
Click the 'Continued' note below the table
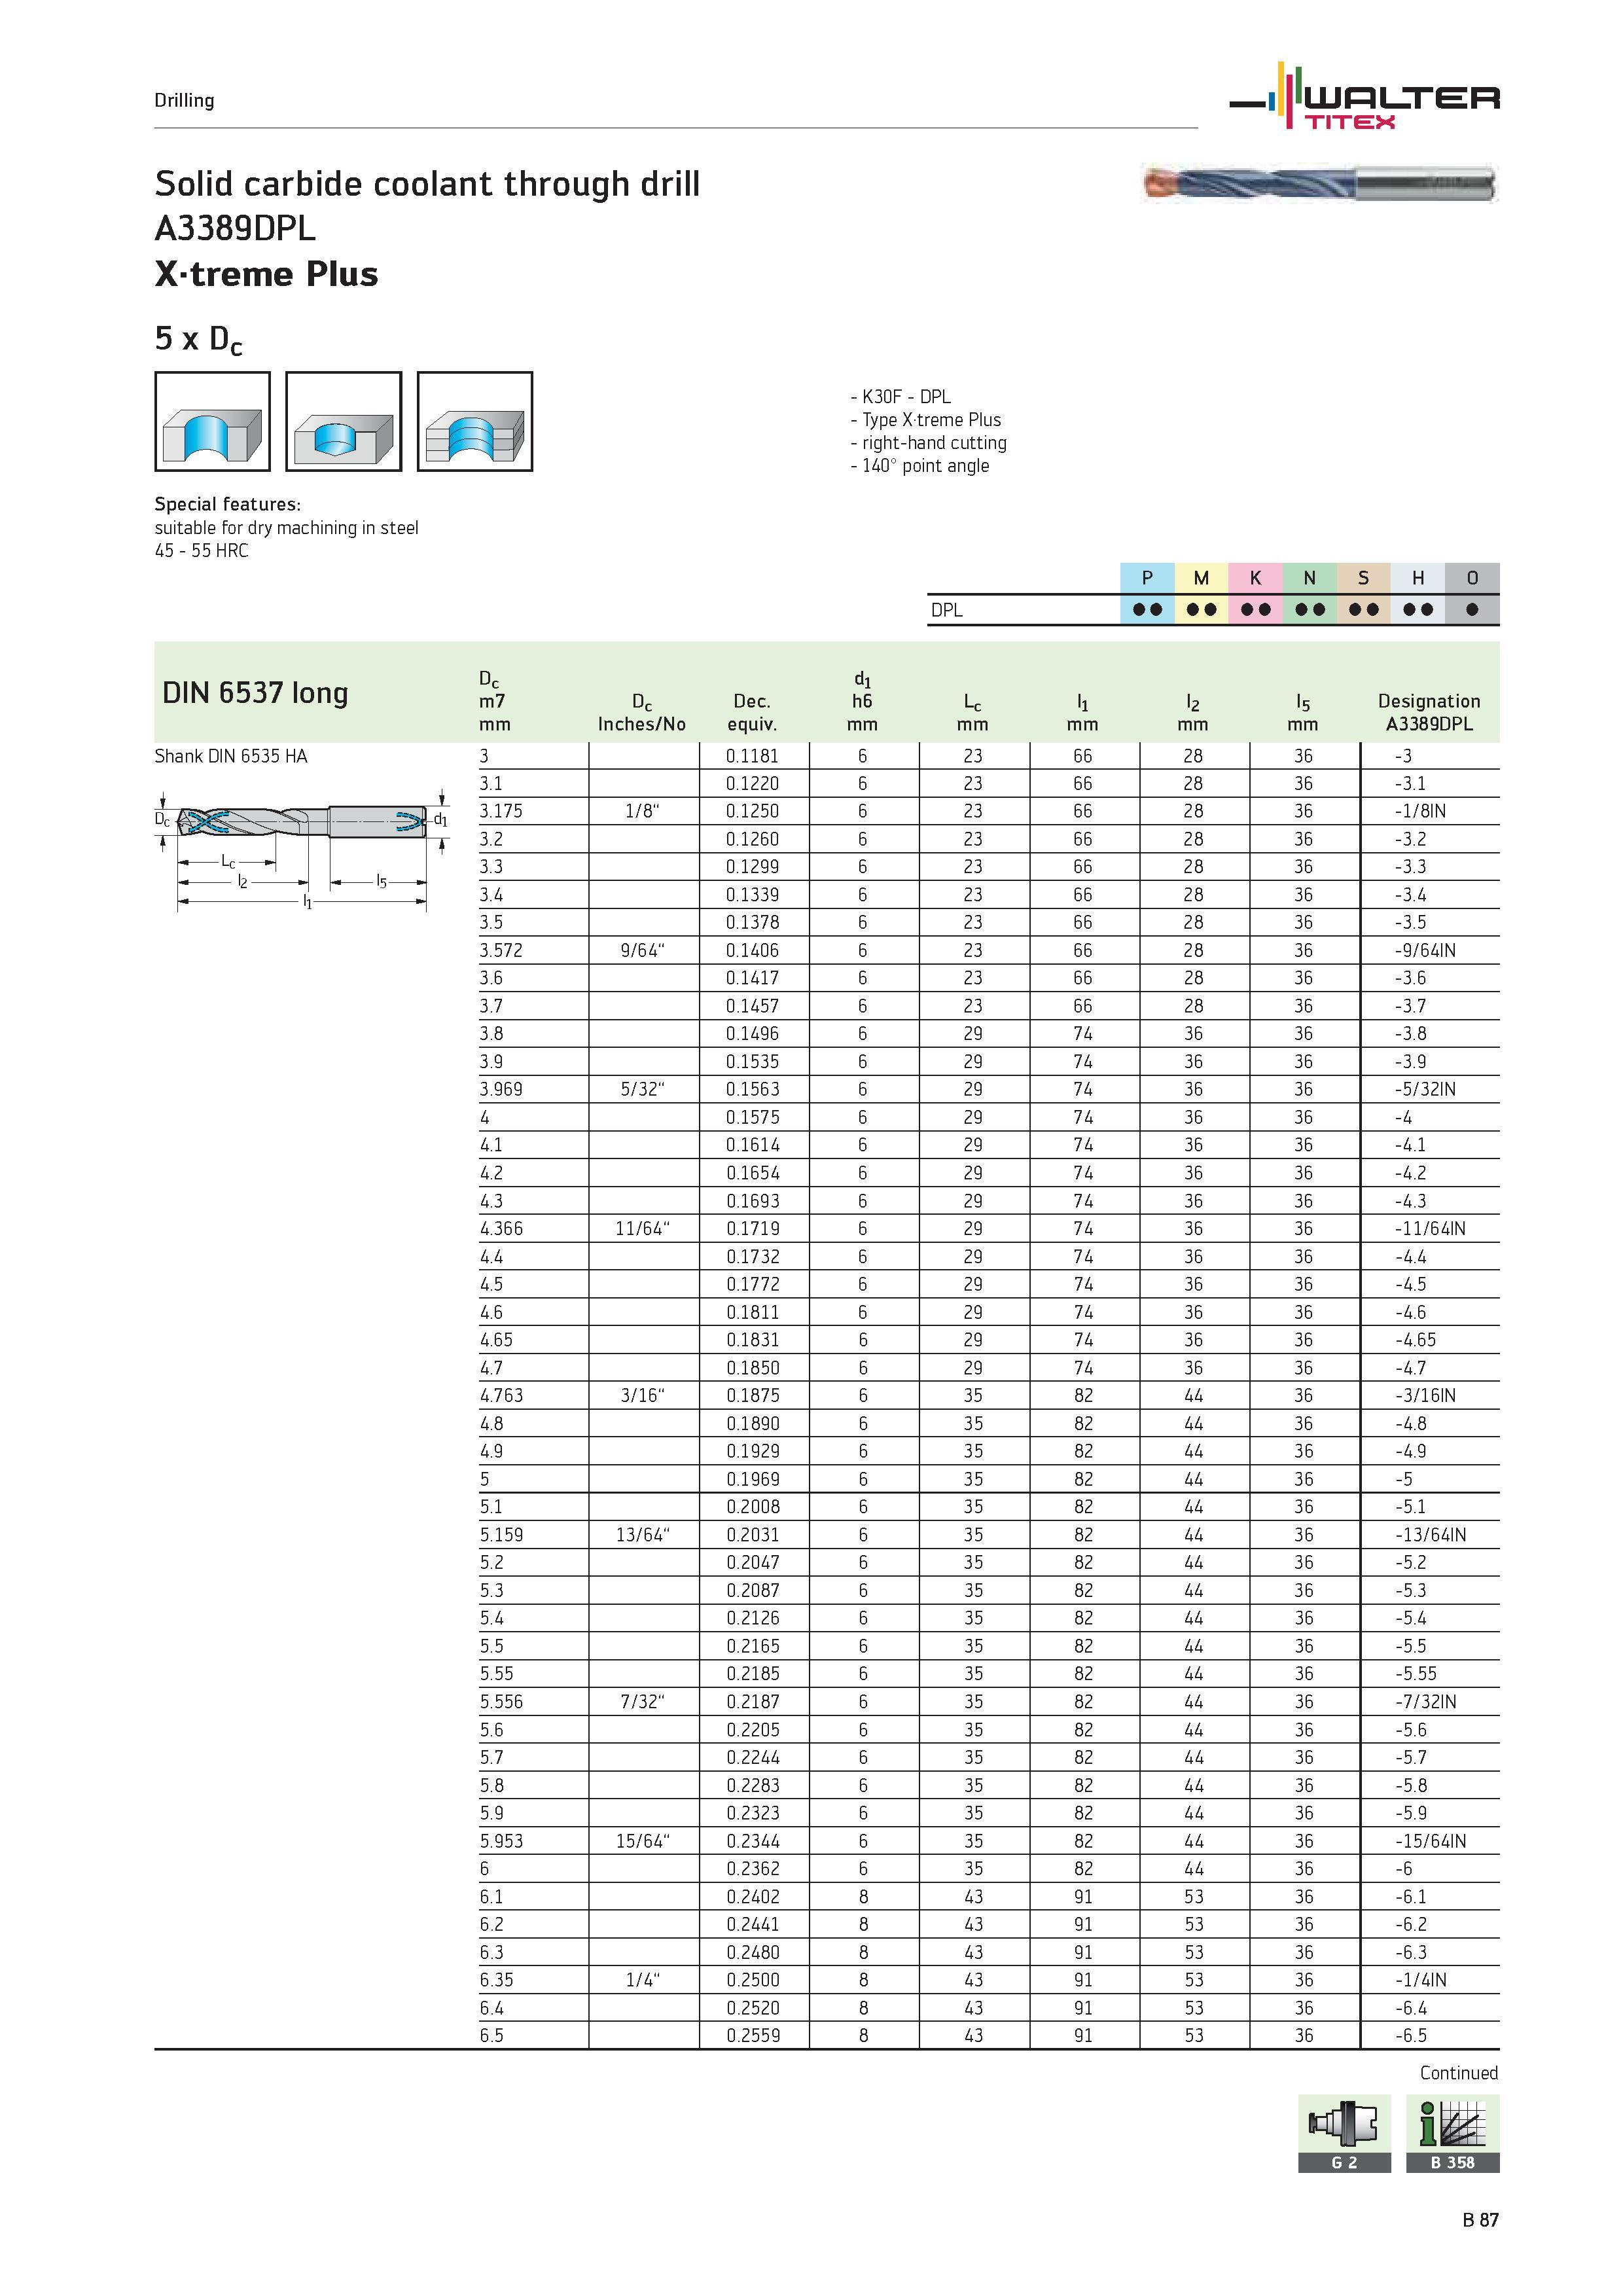(x=1459, y=2073)
